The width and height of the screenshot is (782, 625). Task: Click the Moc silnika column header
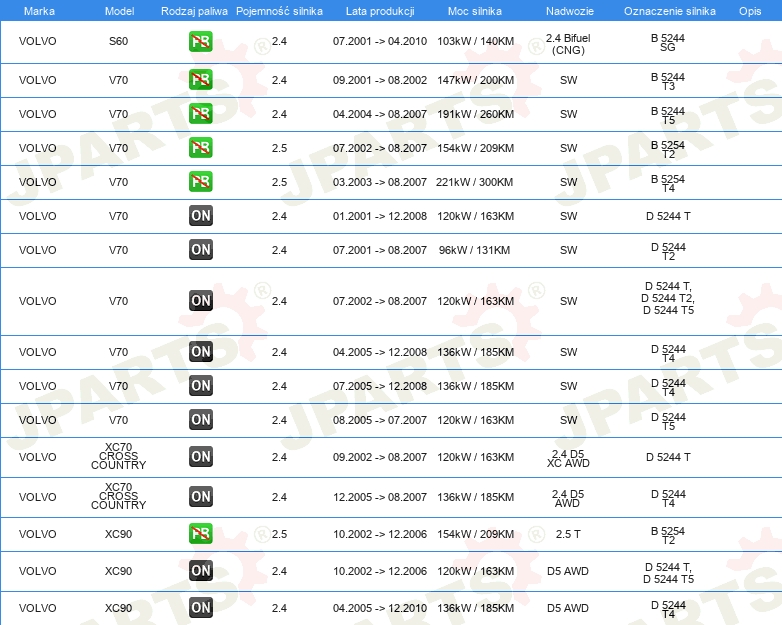click(474, 11)
